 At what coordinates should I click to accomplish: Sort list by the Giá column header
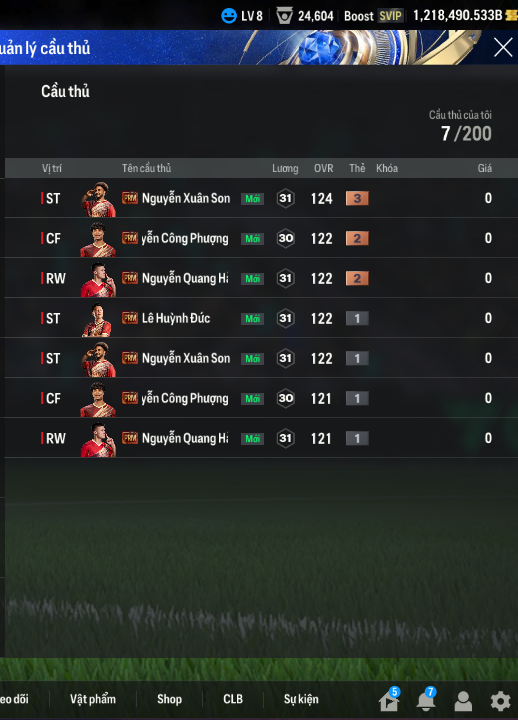(x=484, y=169)
